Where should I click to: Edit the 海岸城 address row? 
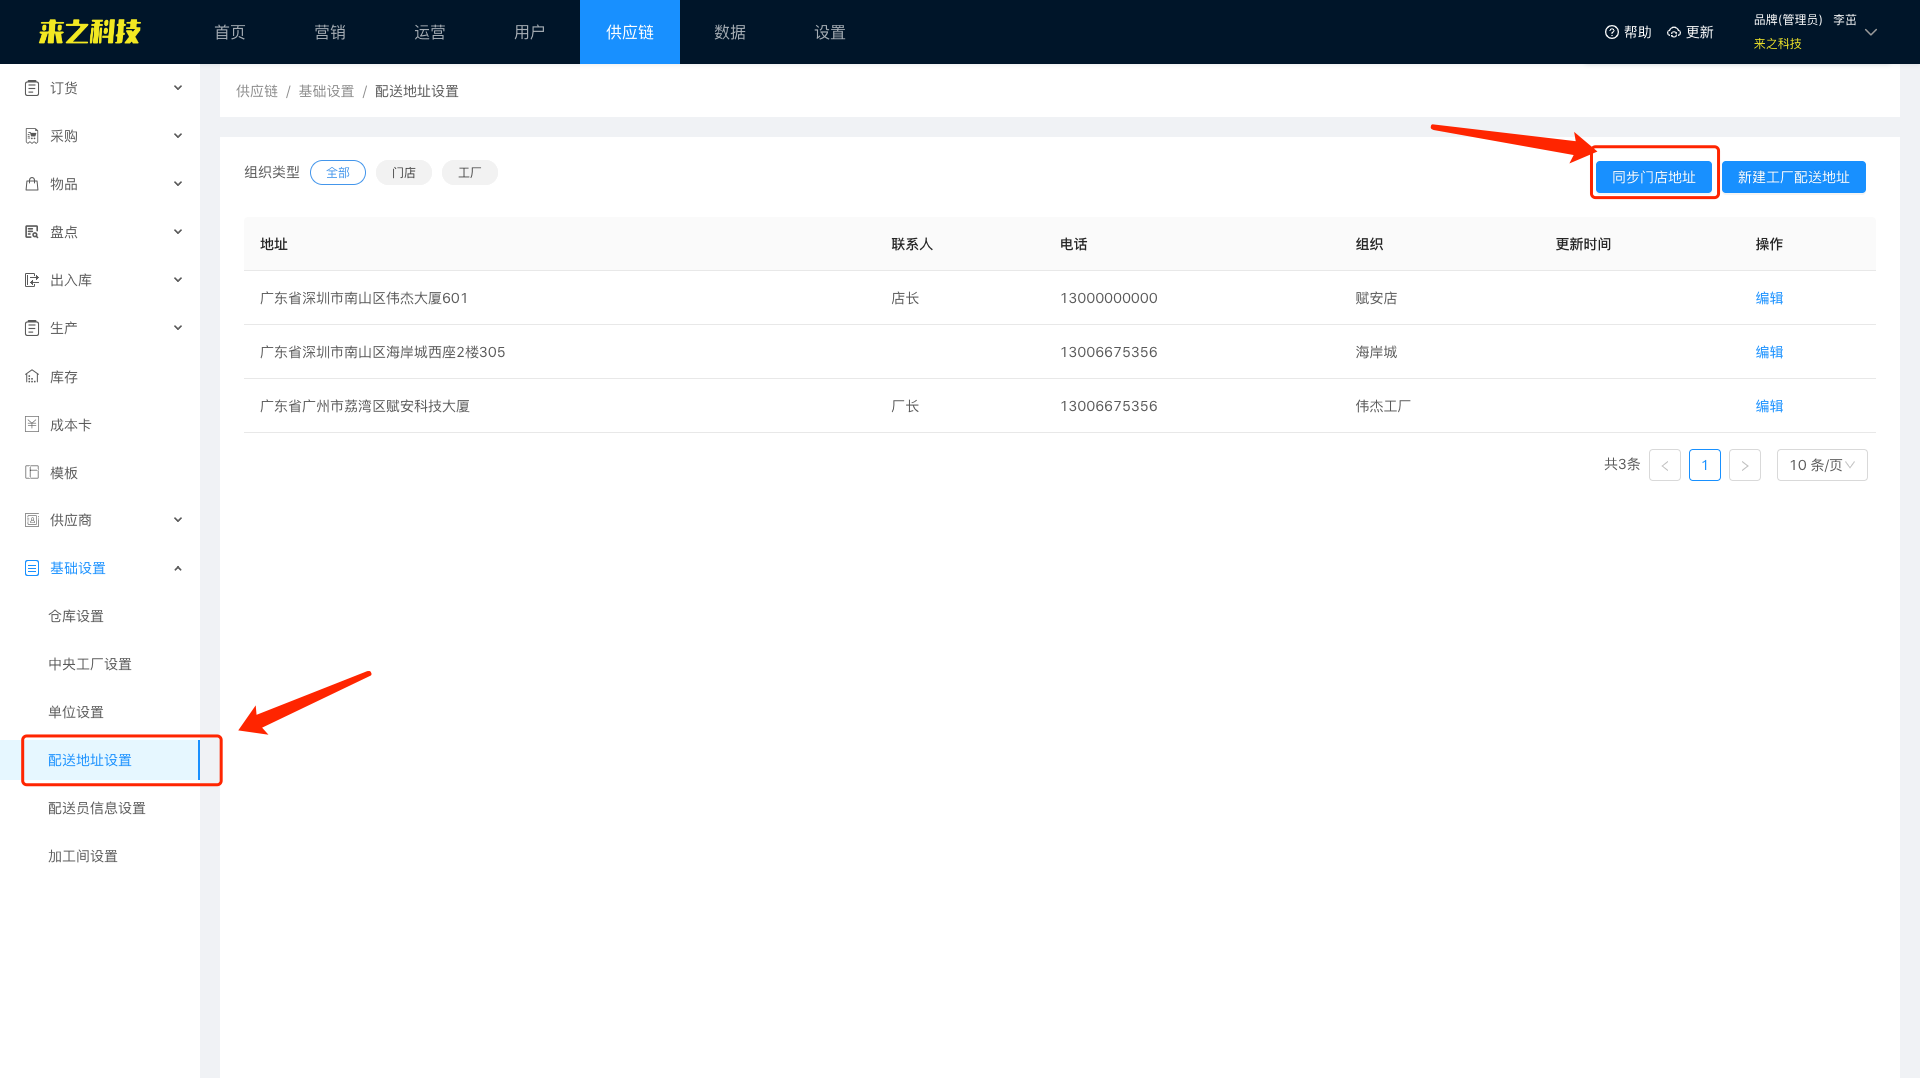pos(1769,352)
